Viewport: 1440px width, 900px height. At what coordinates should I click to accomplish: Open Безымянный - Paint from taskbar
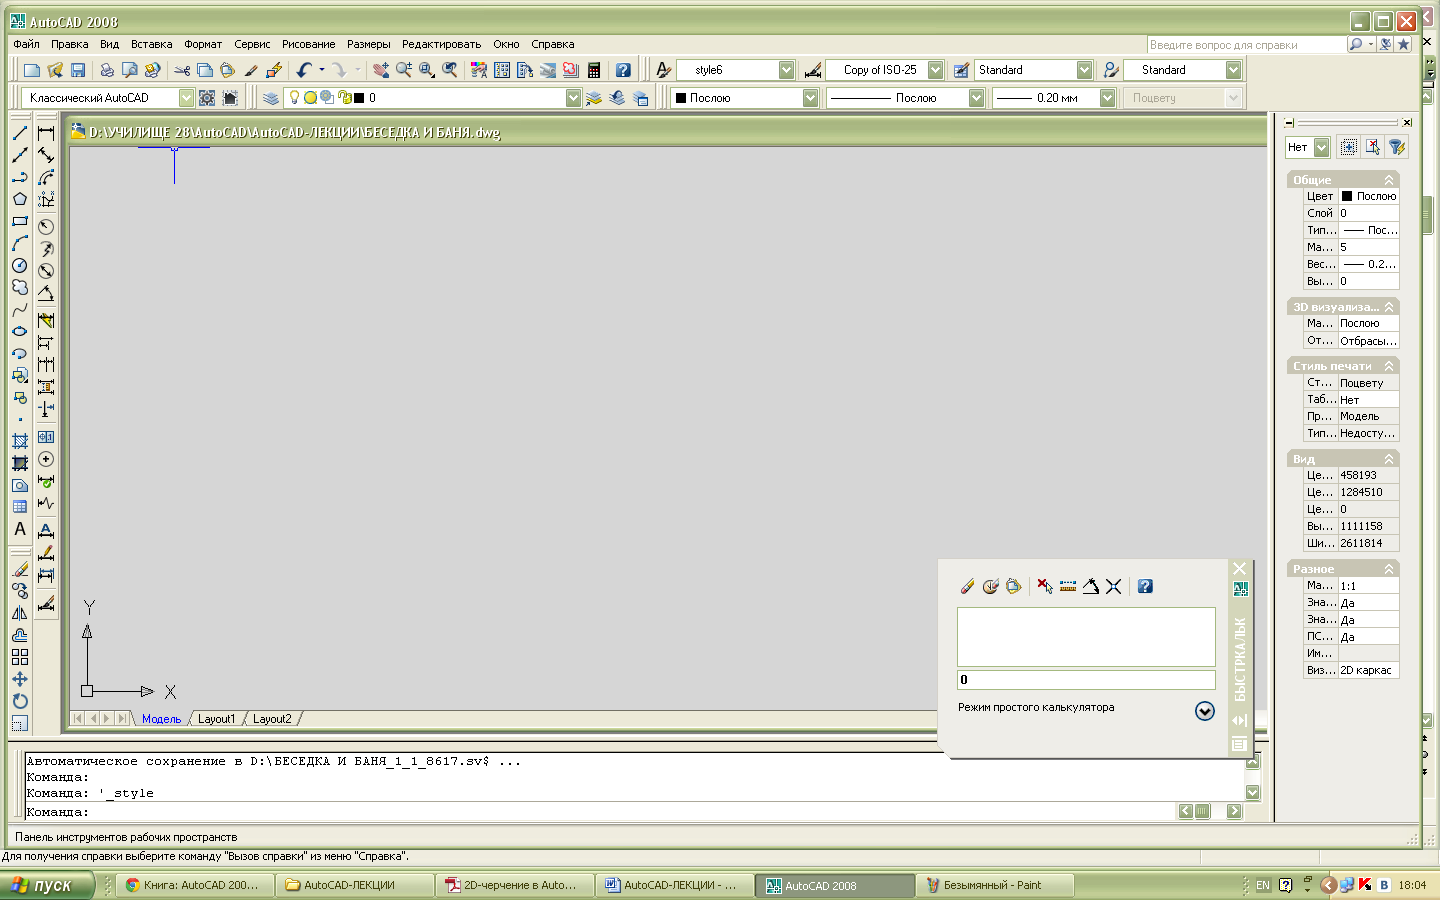(996, 885)
